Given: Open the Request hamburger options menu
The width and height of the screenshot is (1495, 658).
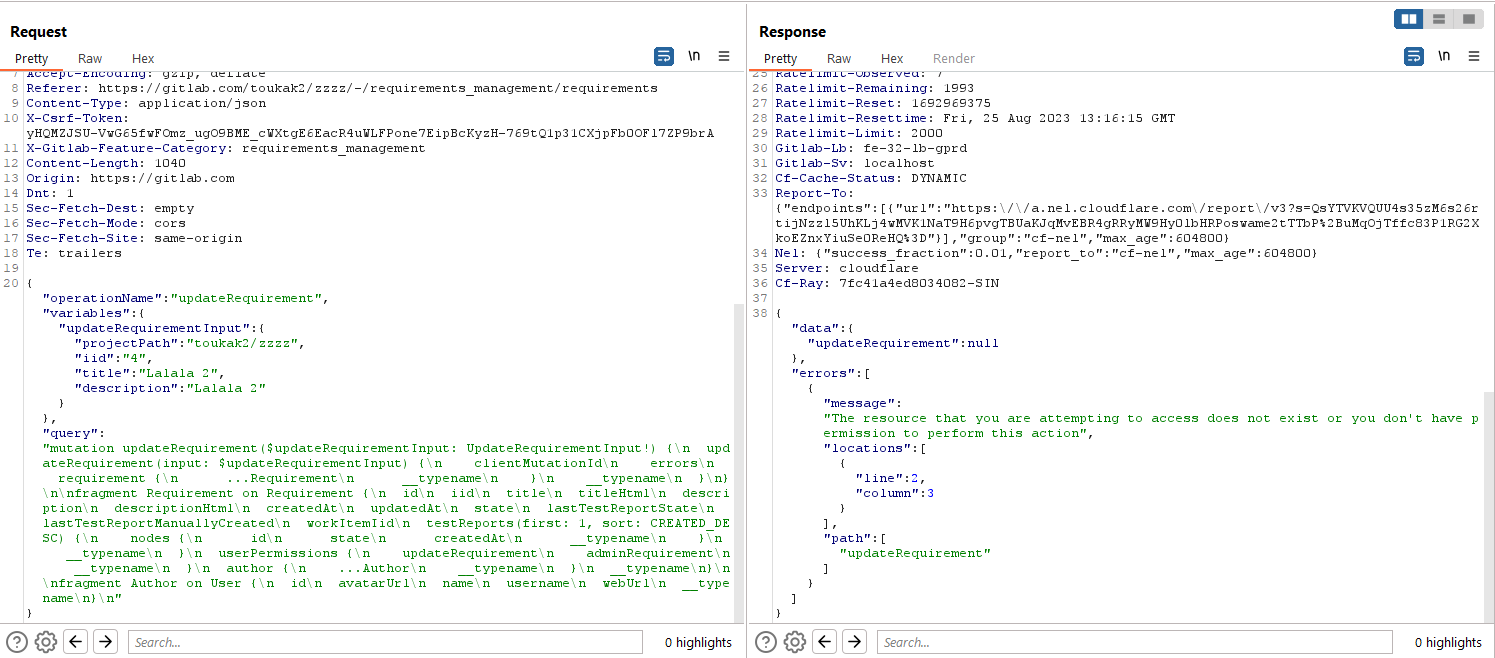Looking at the screenshot, I should tap(724, 57).
